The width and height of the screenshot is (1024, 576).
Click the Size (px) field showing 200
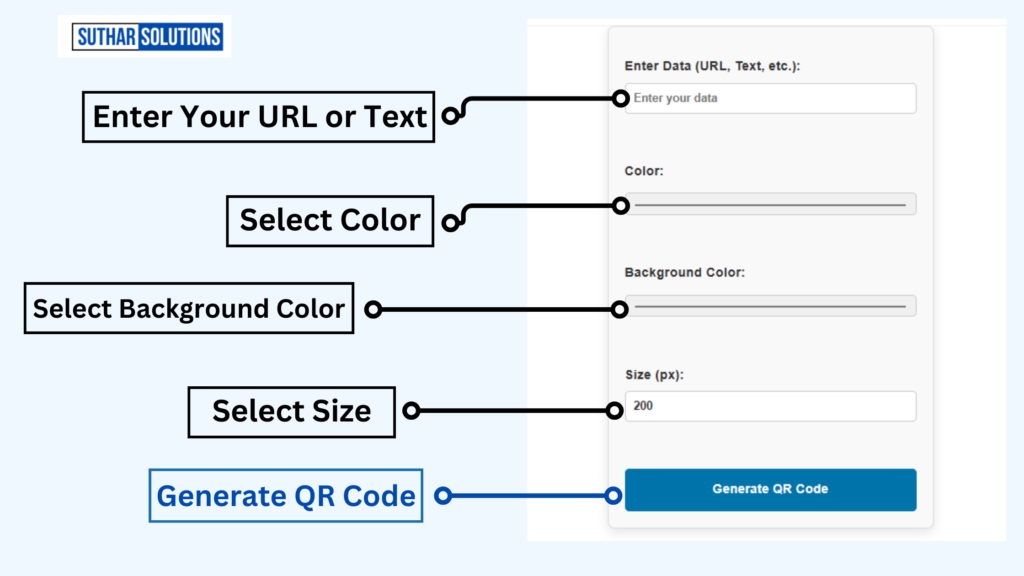pyautogui.click(x=771, y=406)
